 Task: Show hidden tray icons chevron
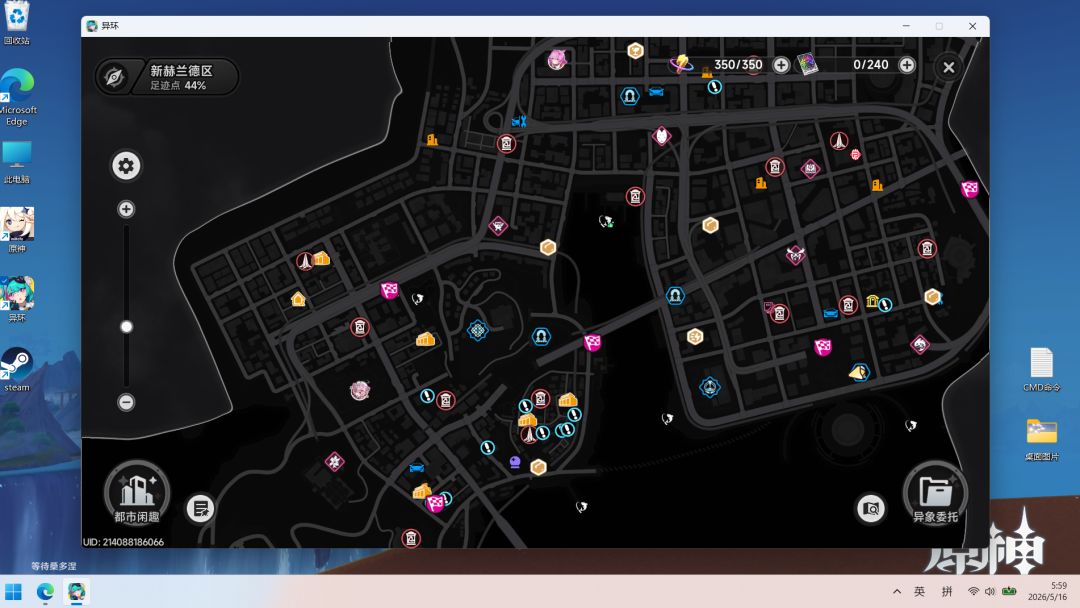[896, 591]
